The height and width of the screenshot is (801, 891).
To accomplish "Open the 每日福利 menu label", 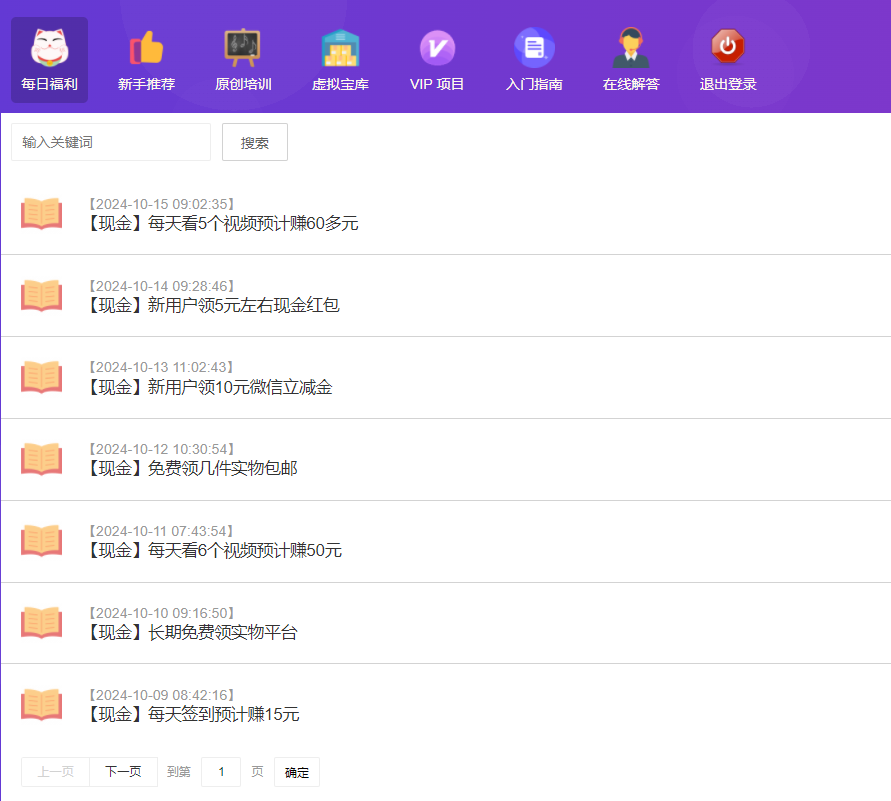I will pos(49,84).
